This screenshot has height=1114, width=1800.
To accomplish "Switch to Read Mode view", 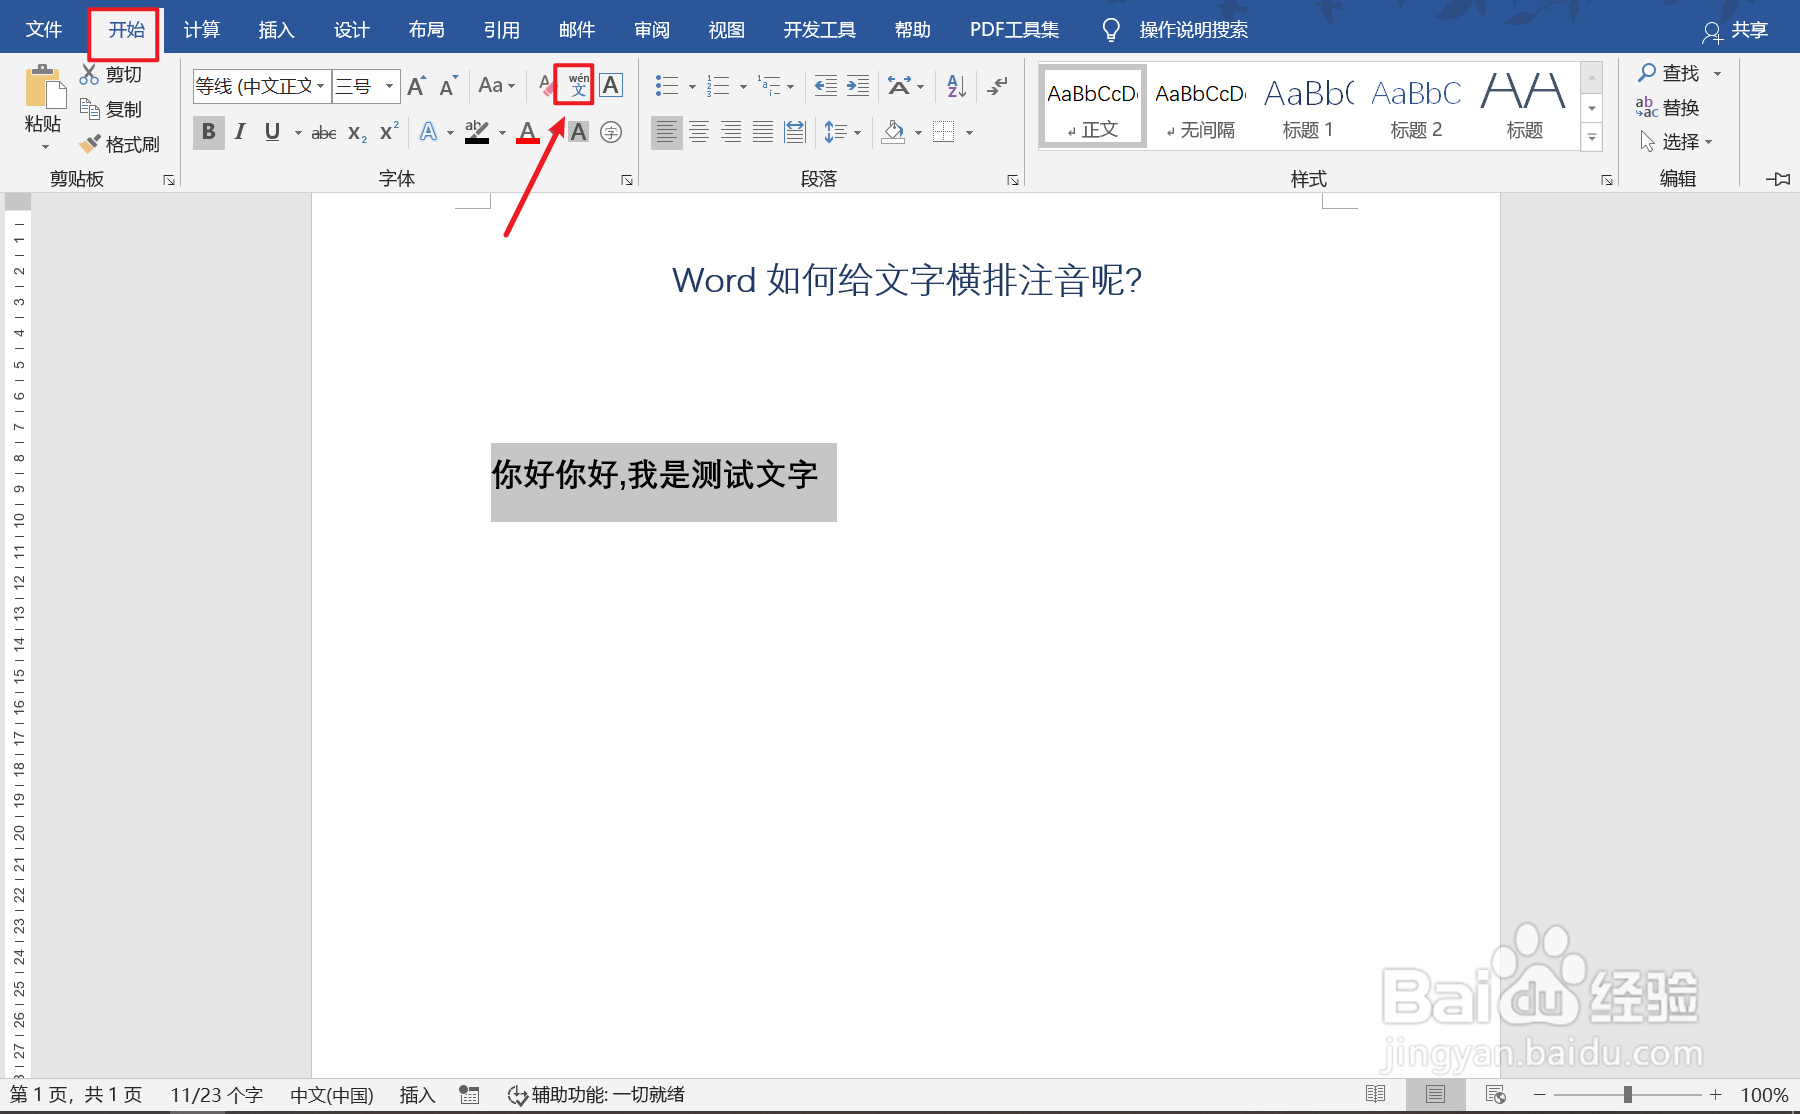I will (x=1376, y=1094).
